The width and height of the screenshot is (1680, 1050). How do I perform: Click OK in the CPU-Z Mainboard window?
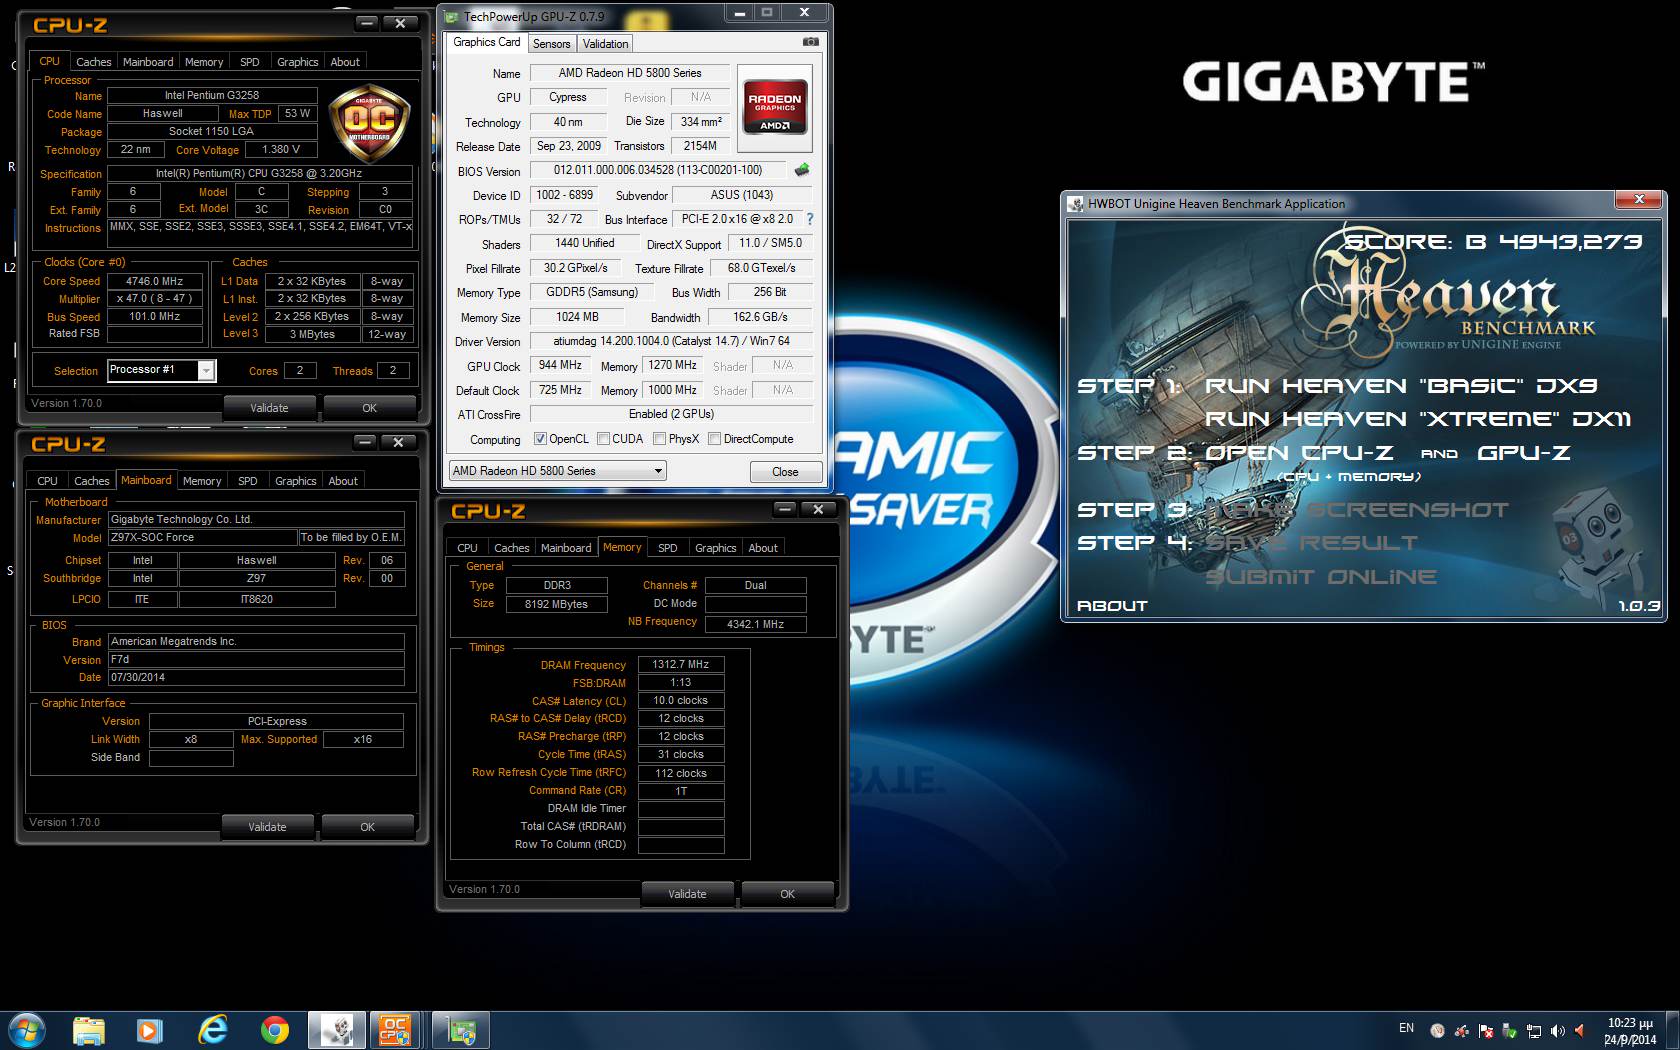pyautogui.click(x=367, y=827)
